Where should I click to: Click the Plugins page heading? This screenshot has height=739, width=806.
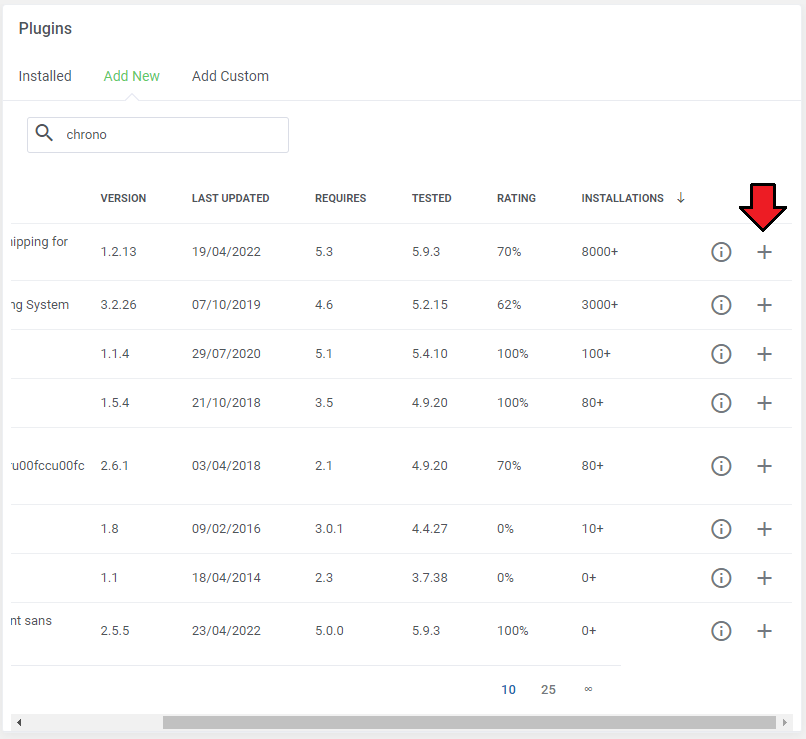(x=45, y=29)
